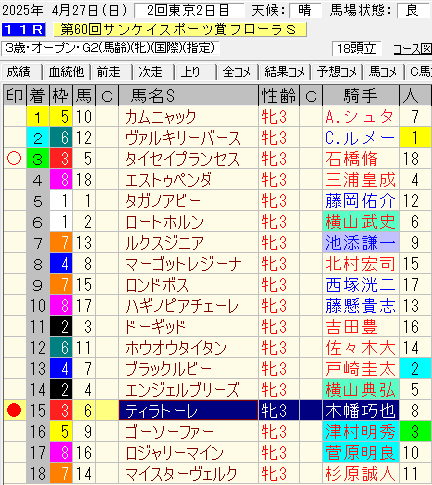432x485 pixels.
Task: Select the highlighted row ティラトーレ
Action: (217, 410)
